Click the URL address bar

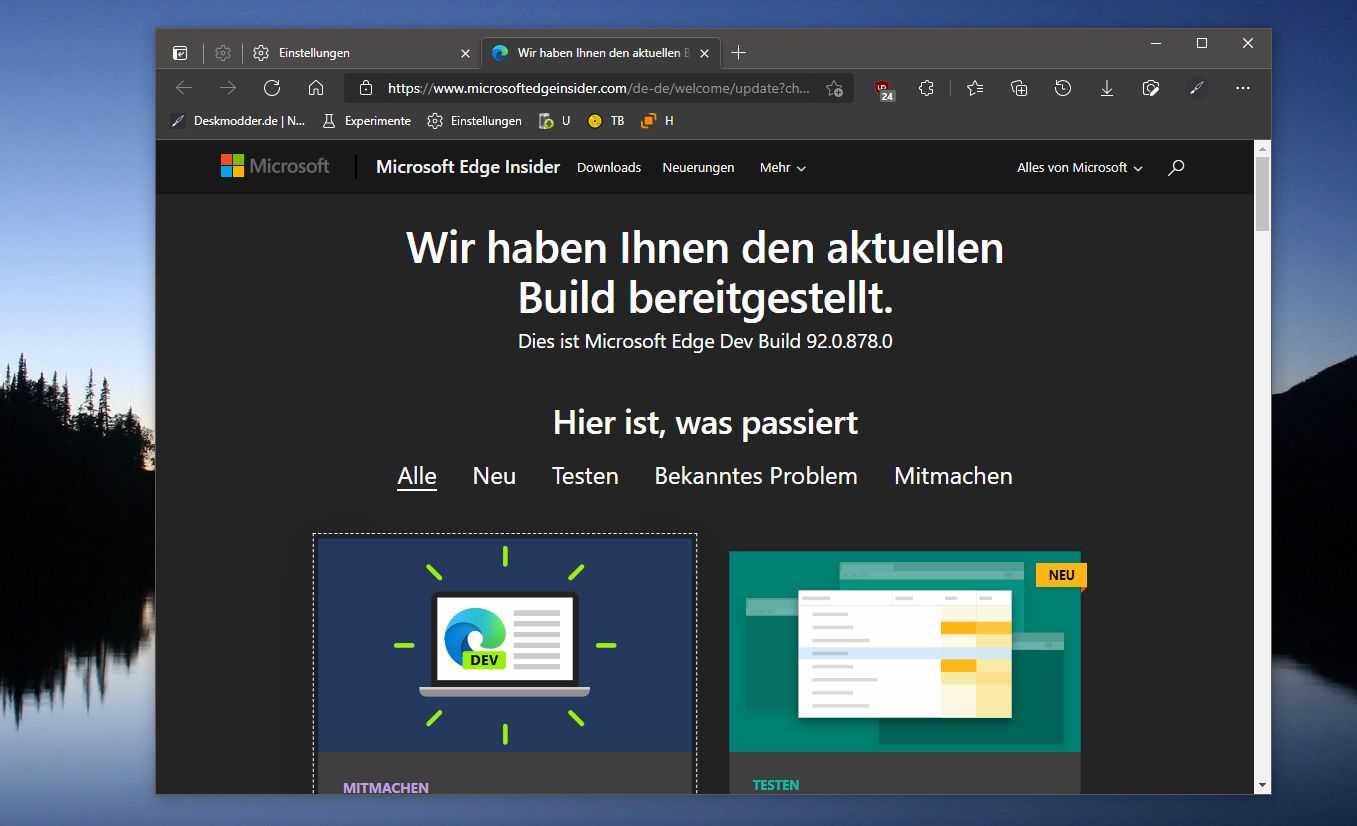tap(599, 88)
